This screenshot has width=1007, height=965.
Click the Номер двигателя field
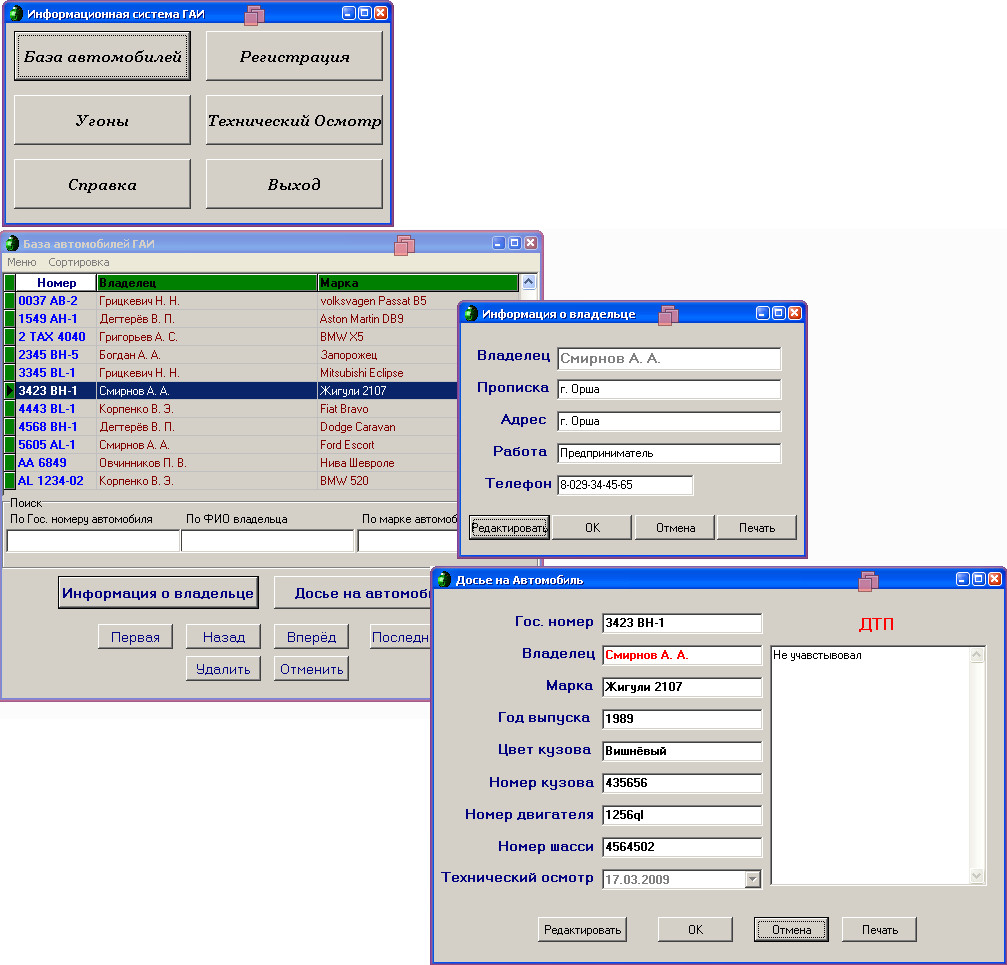[682, 815]
